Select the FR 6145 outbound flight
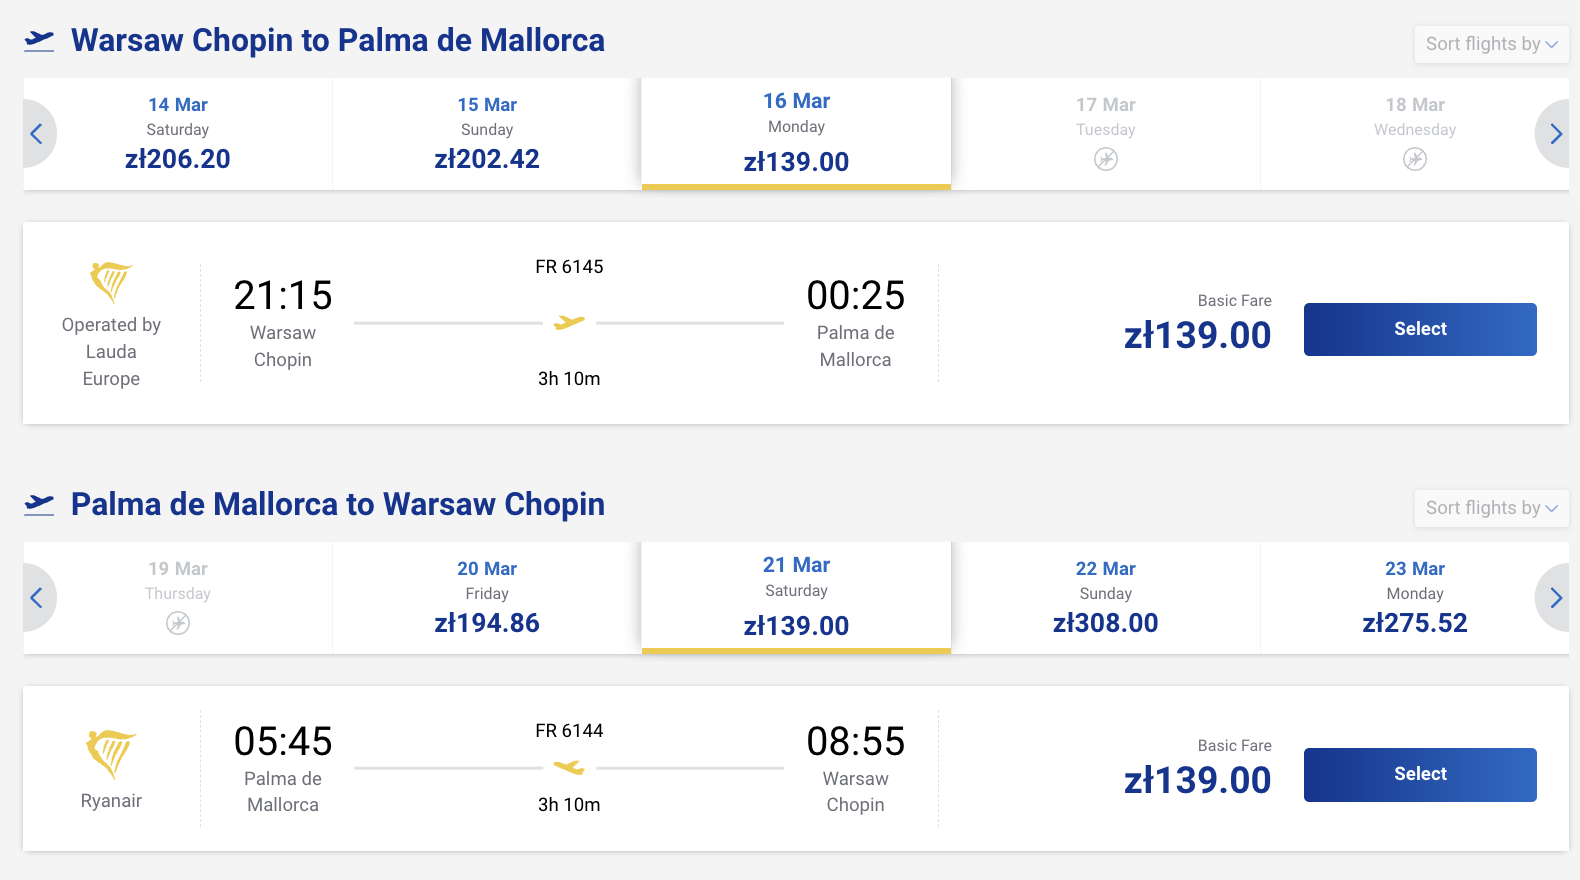1580x880 pixels. point(1419,329)
